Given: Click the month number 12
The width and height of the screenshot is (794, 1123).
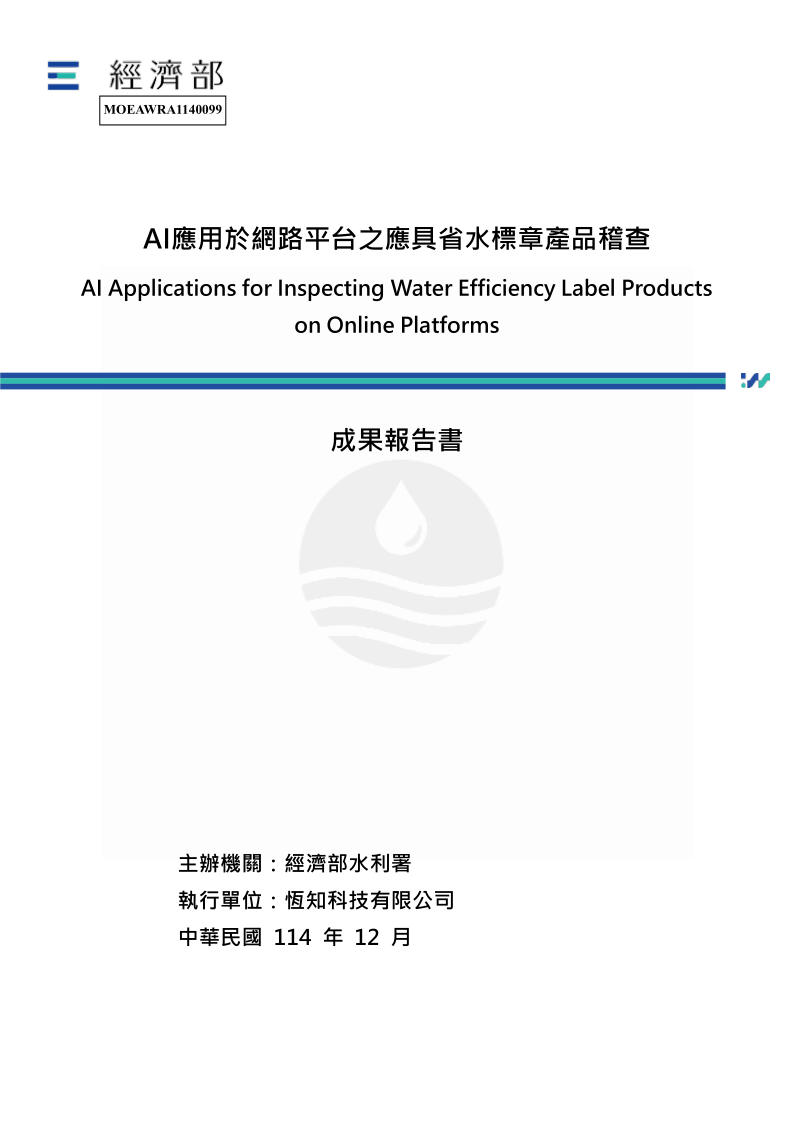Looking at the screenshot, I should [367, 938].
